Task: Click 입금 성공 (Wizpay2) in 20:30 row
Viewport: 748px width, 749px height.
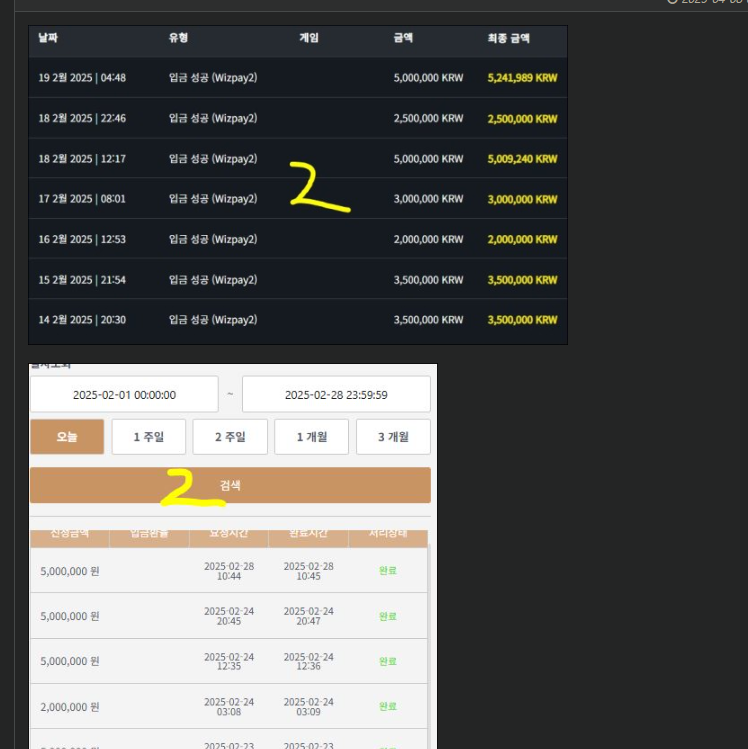Action: (x=213, y=320)
